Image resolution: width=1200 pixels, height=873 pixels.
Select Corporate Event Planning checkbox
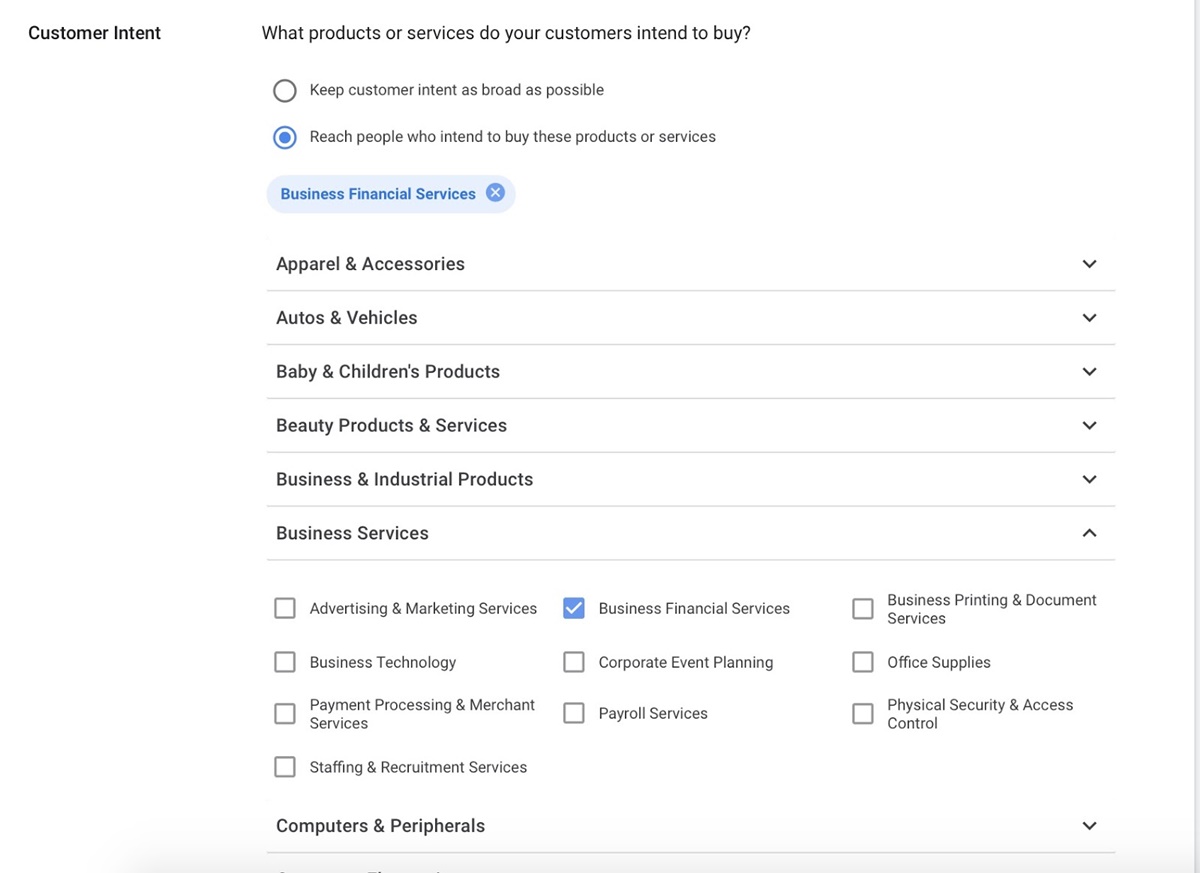click(x=574, y=662)
